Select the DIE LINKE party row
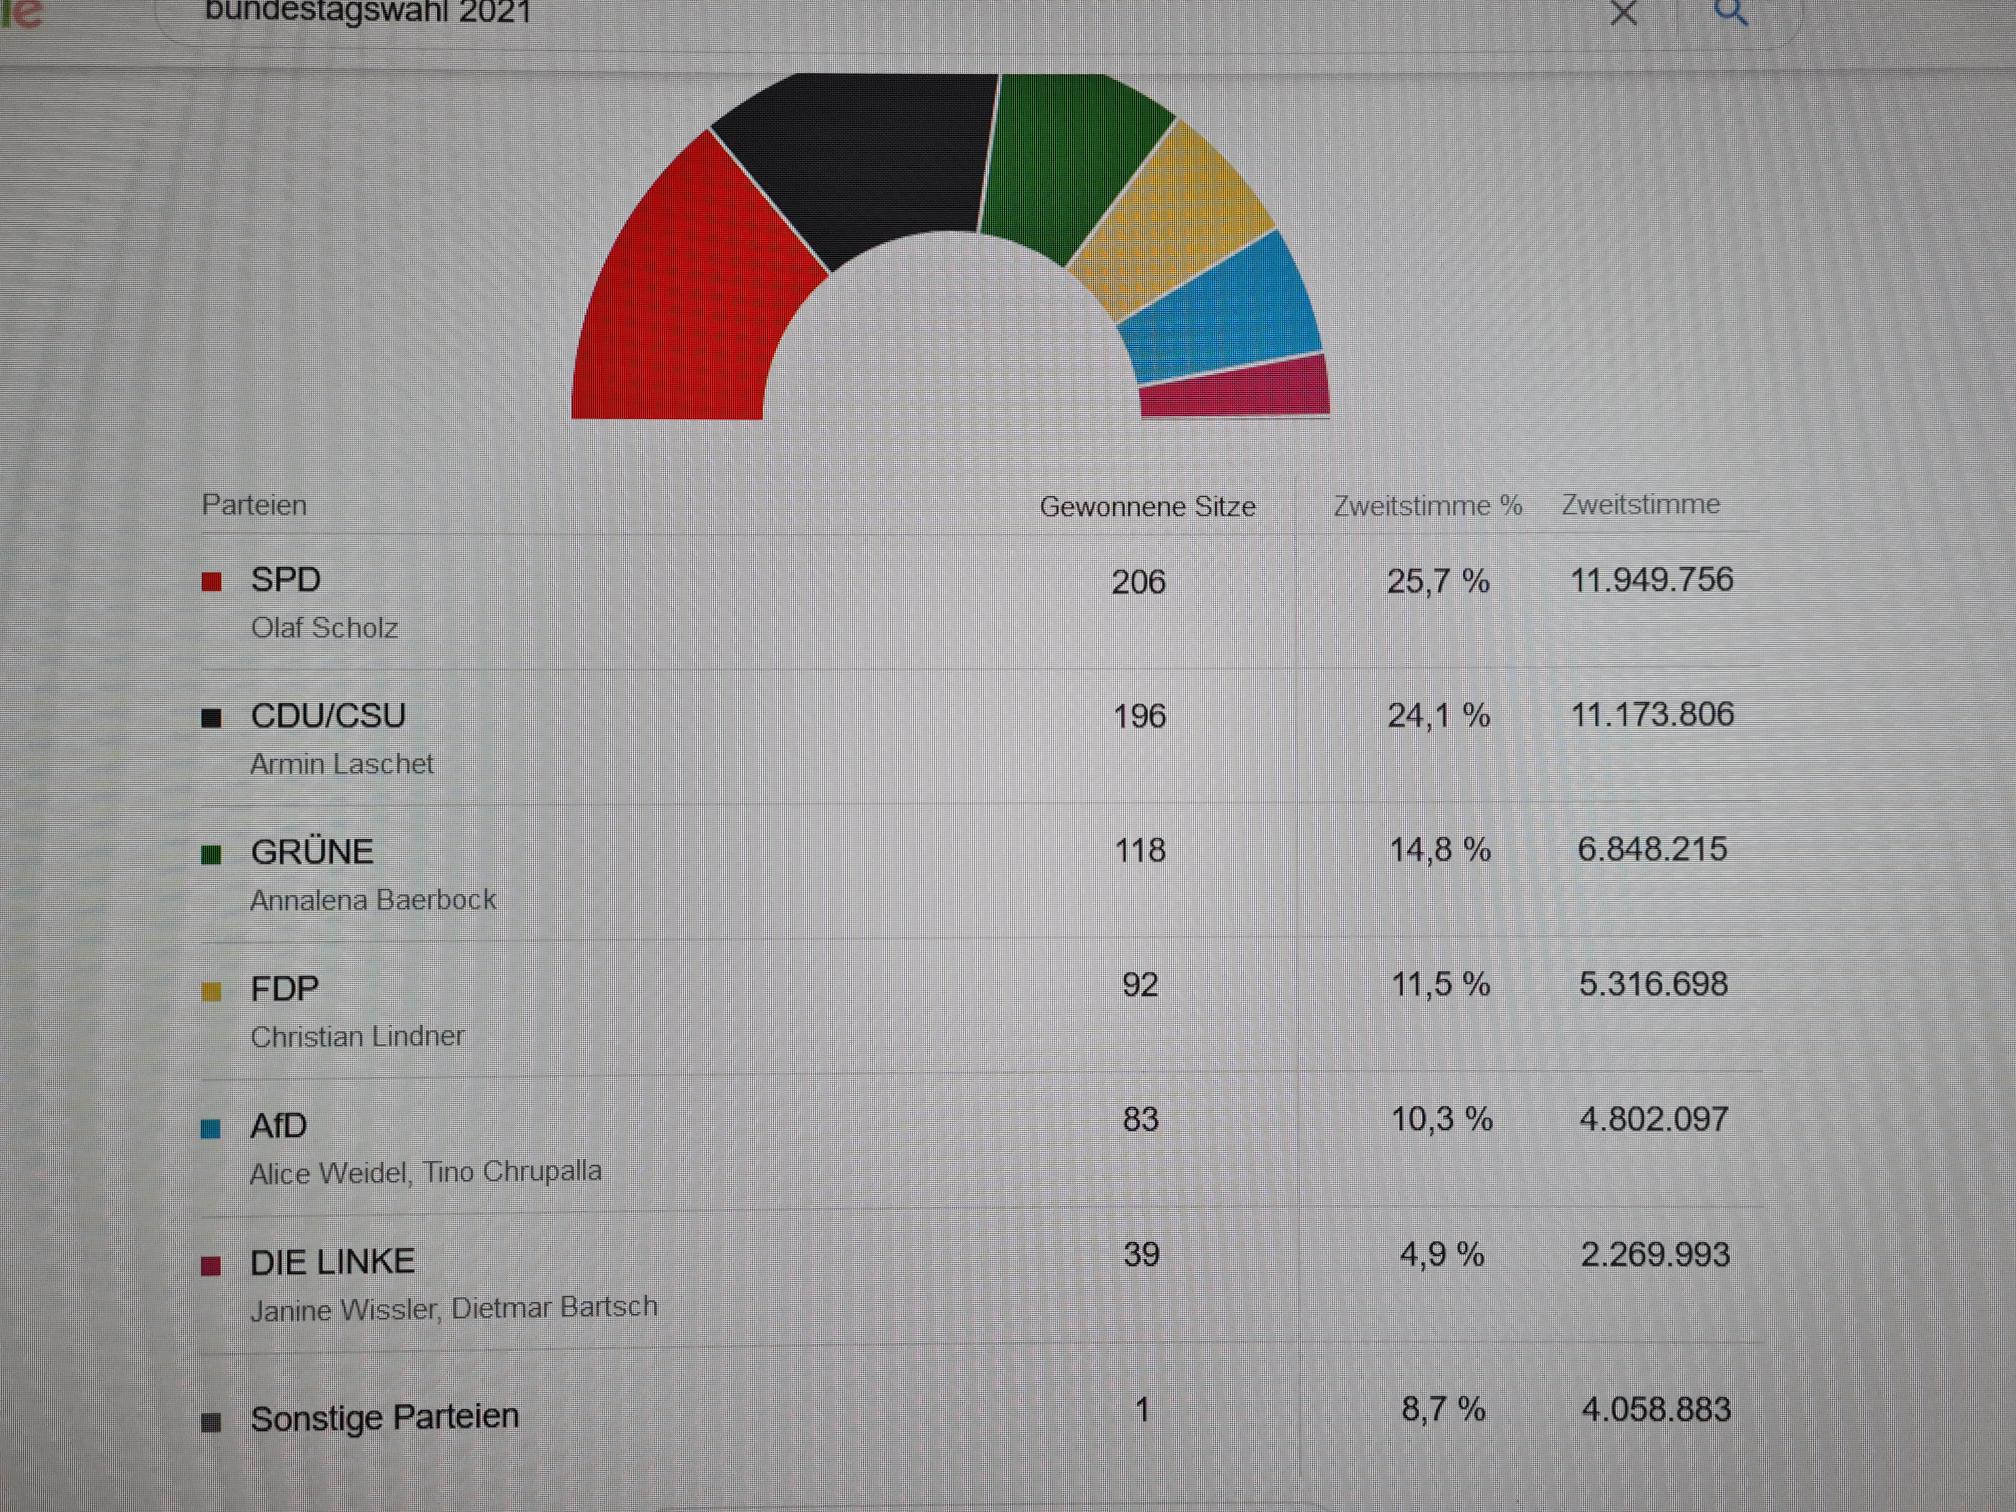Screen dimensions: 2016x1512 [332, 1262]
